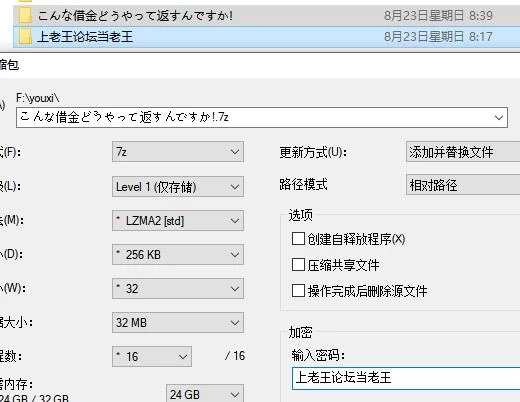Click the folder icon of 上老王论坛当老王
Viewport: 520px width, 402px height.
point(25,36)
